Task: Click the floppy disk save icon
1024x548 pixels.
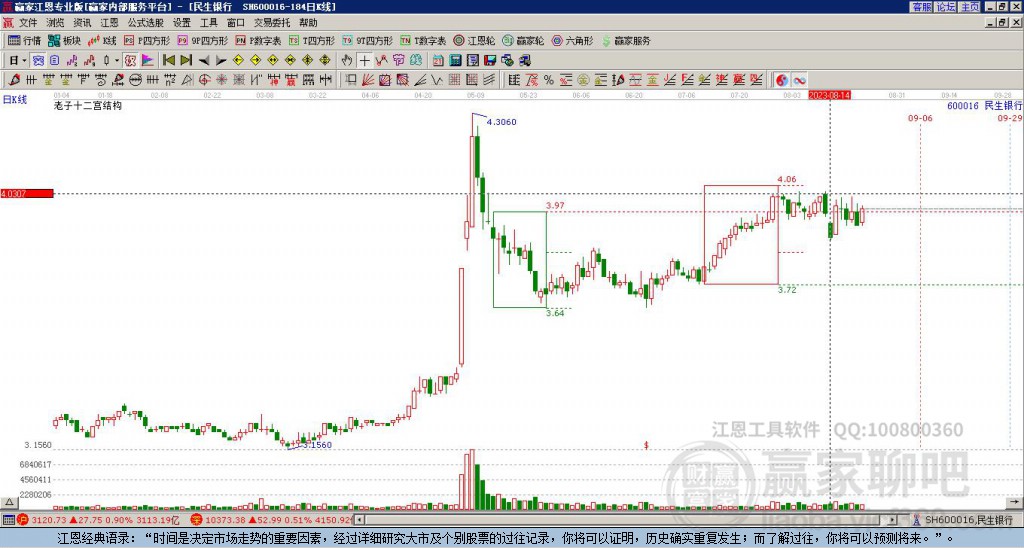Action: click(x=490, y=61)
